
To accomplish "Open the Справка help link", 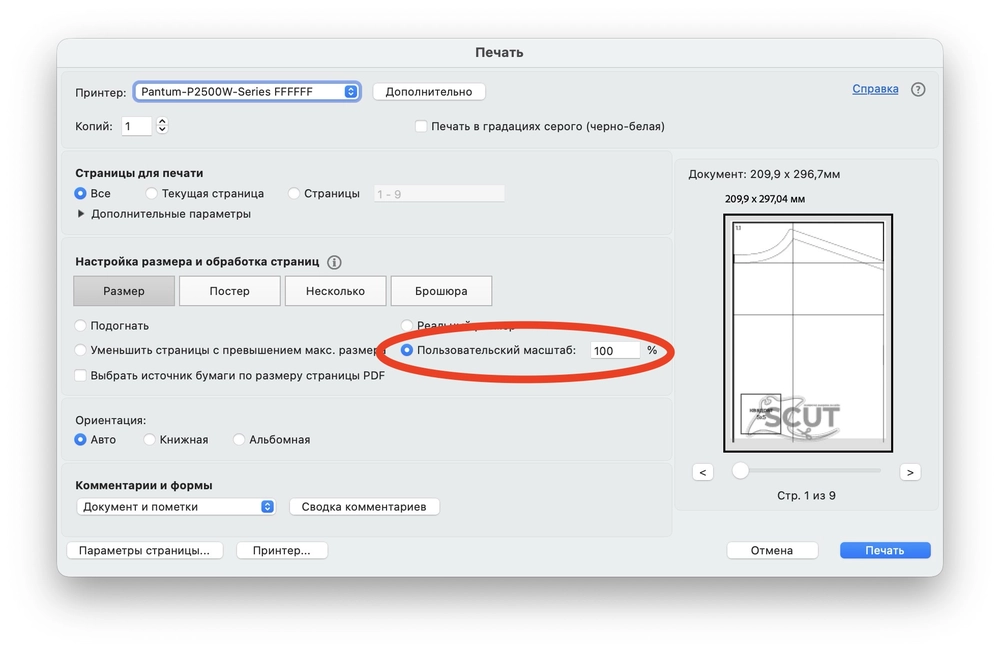I will 875,89.
